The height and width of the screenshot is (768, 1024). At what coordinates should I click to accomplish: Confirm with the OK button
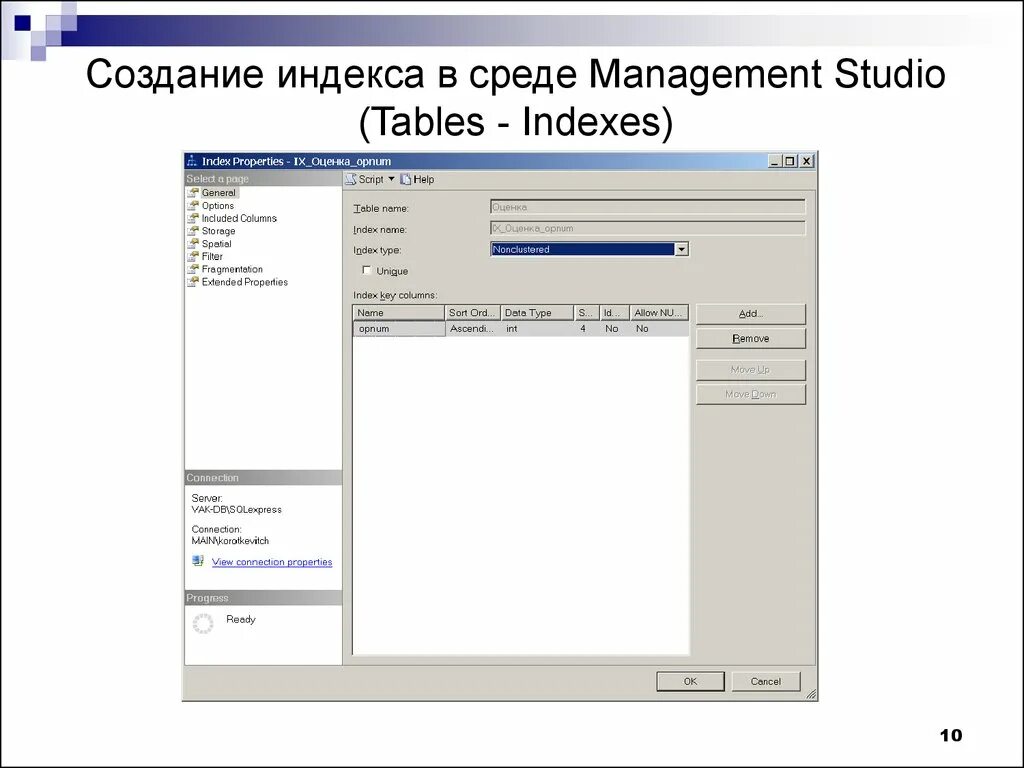(690, 681)
